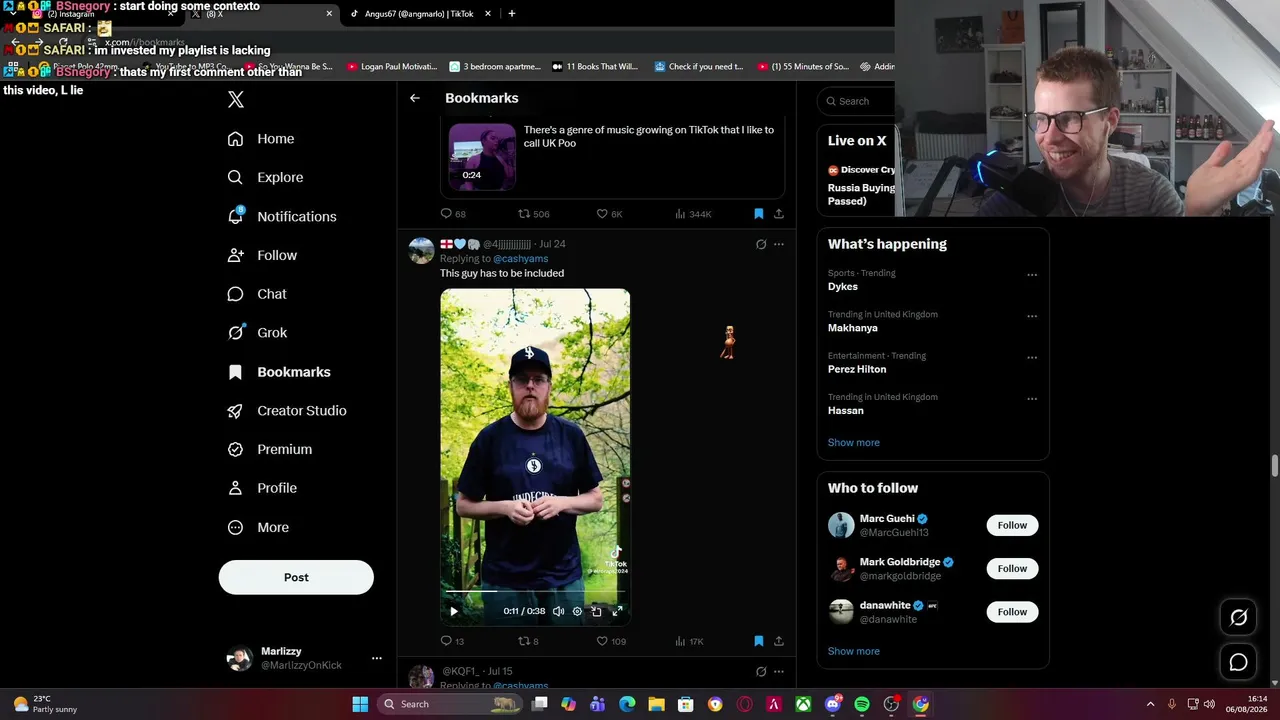Open Chat from the sidebar

click(x=257, y=294)
